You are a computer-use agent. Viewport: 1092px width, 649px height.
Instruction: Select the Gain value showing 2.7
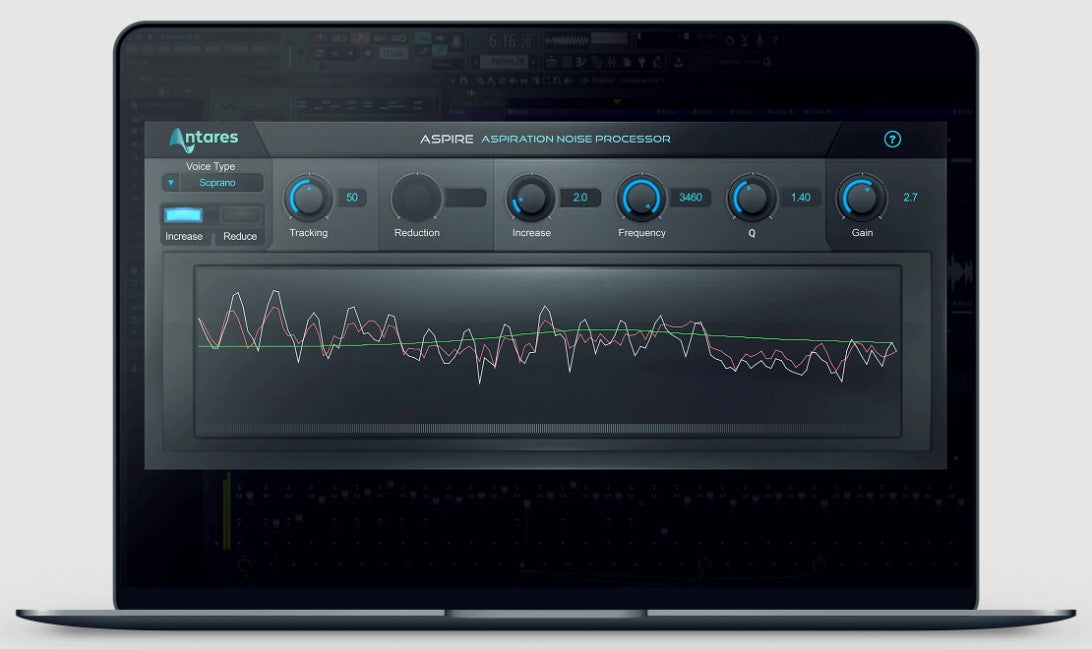910,198
